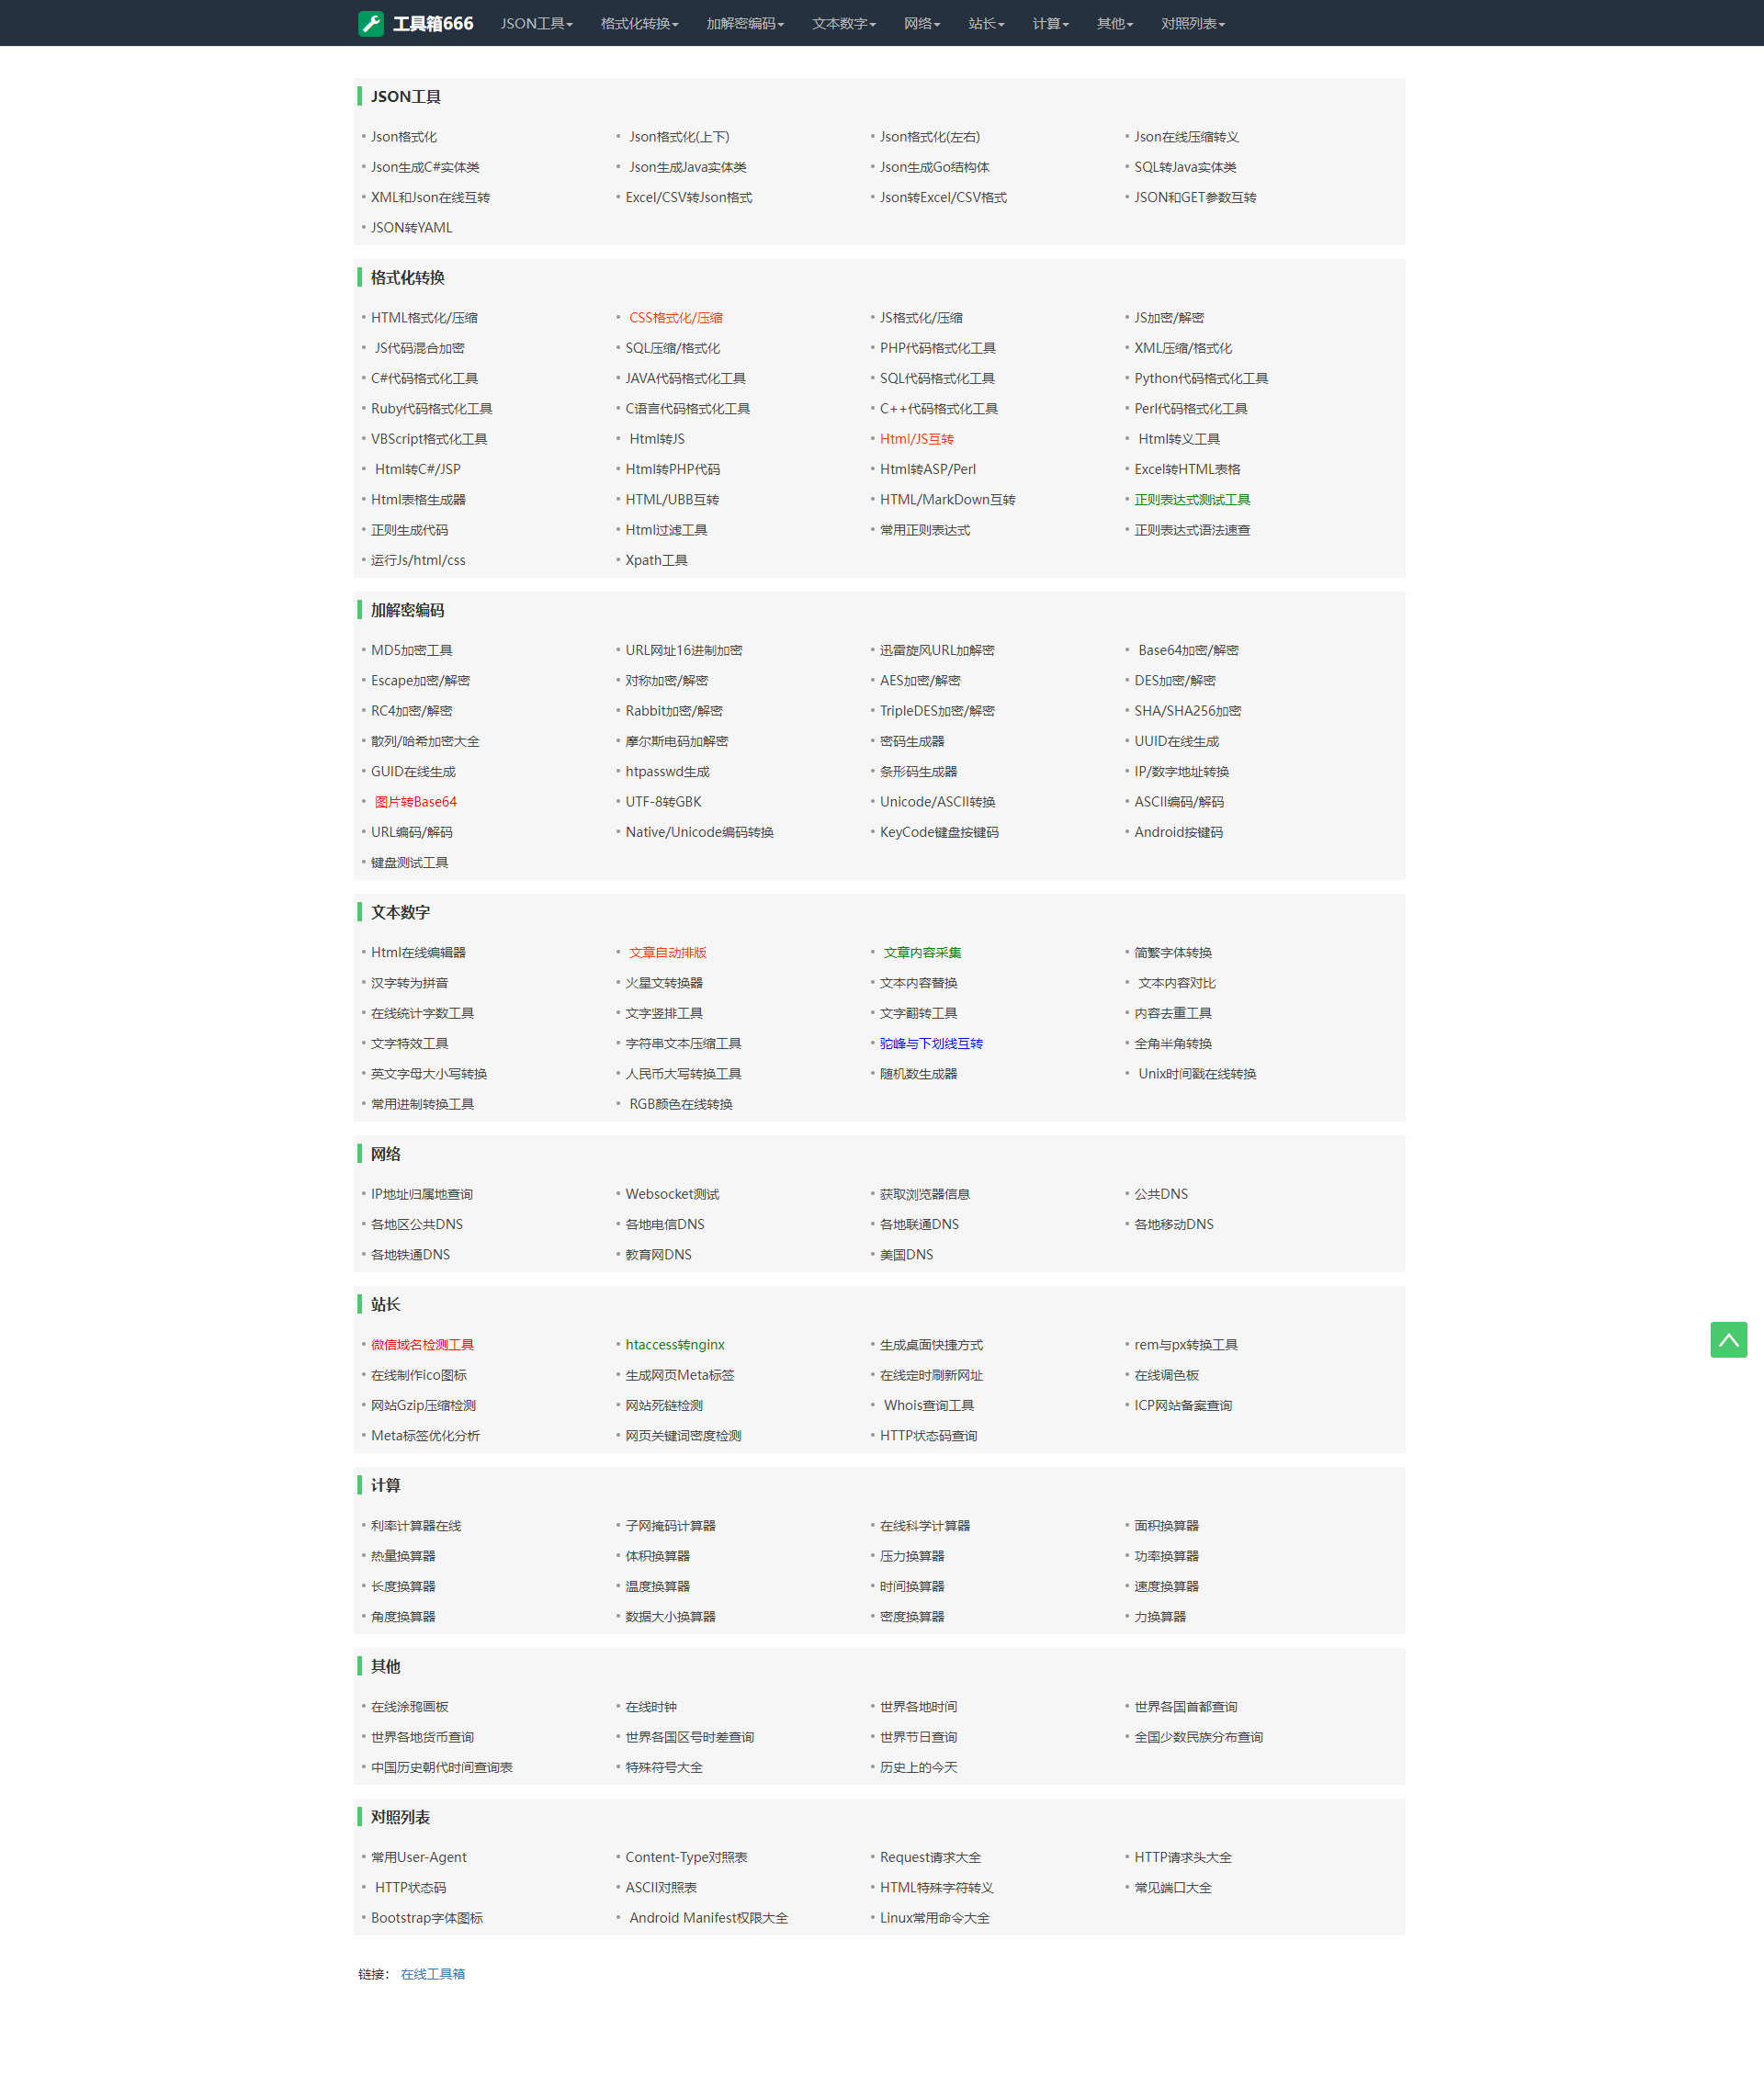This screenshot has width=1764, height=2076.
Task: Expand the JSON工具 dropdown in navbar
Action: pyautogui.click(x=536, y=23)
